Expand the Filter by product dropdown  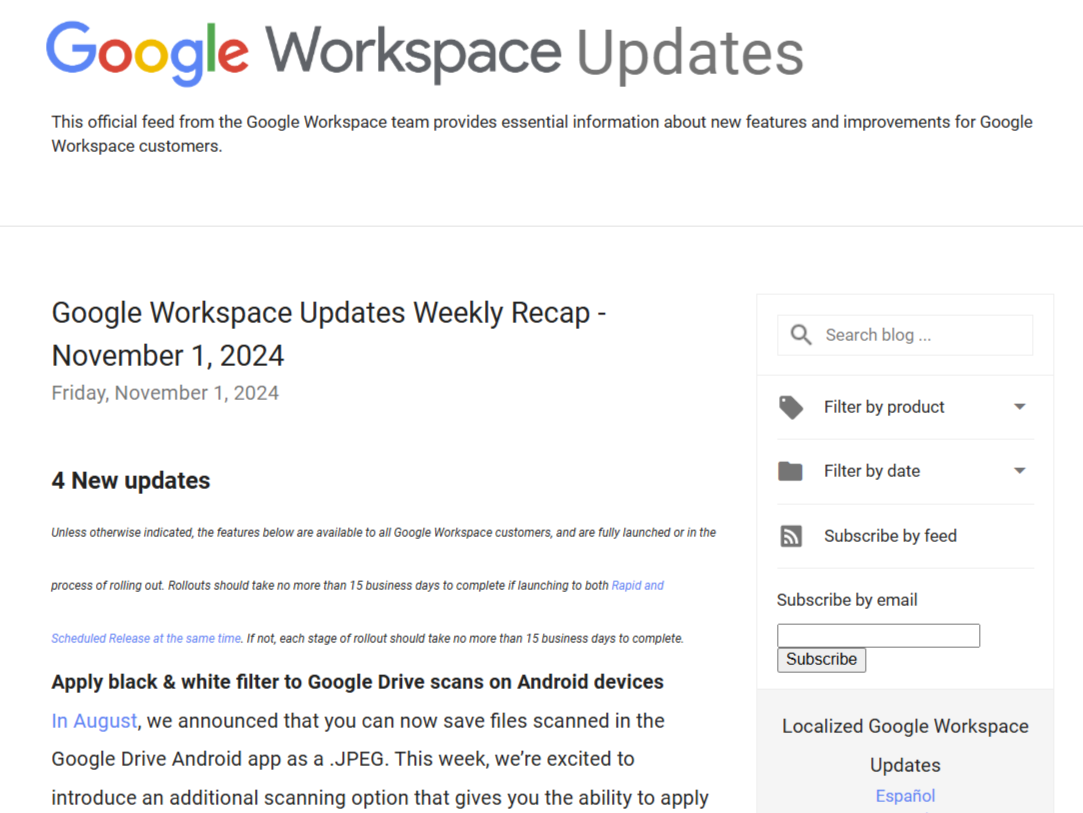[x=883, y=407]
